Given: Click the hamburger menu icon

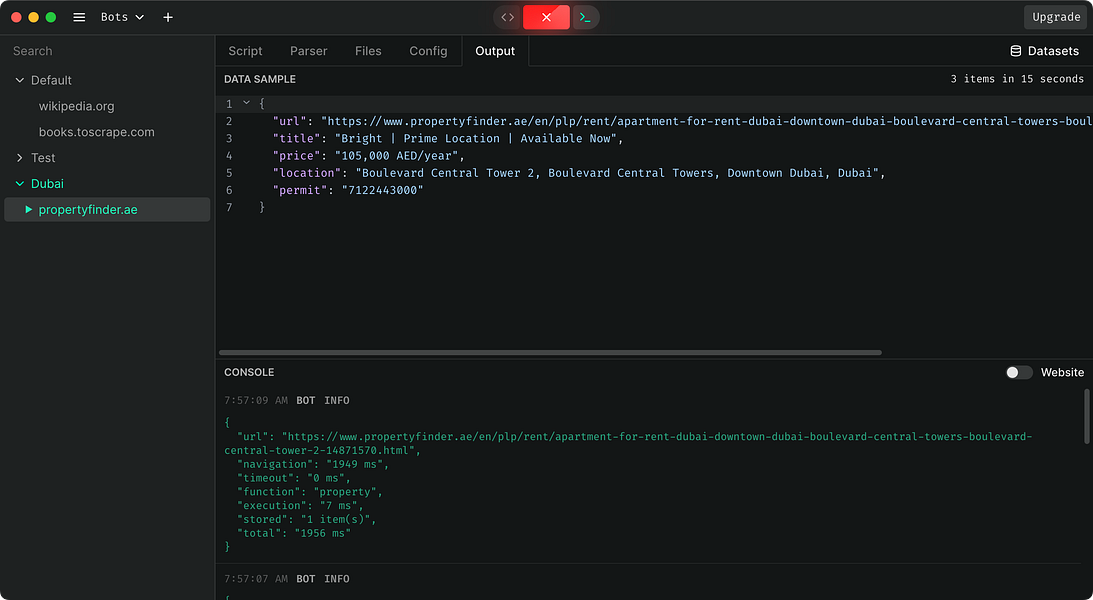Looking at the screenshot, I should pos(79,17).
